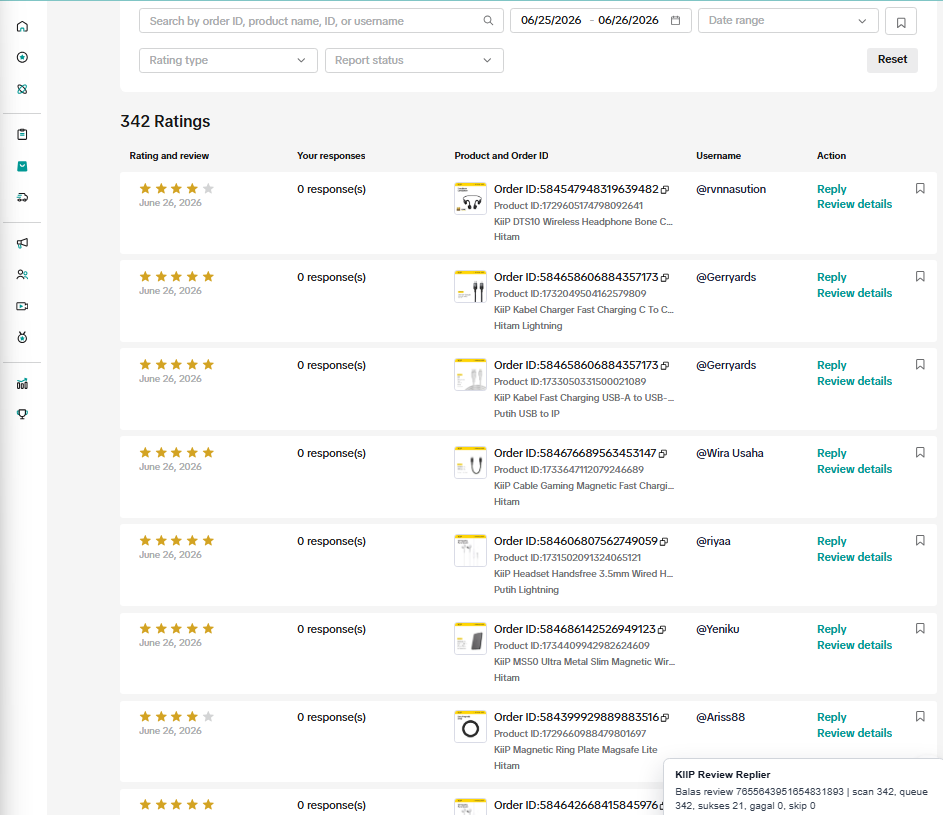Open Review details for @Ariss88
The height and width of the screenshot is (815, 943).
pyautogui.click(x=854, y=733)
